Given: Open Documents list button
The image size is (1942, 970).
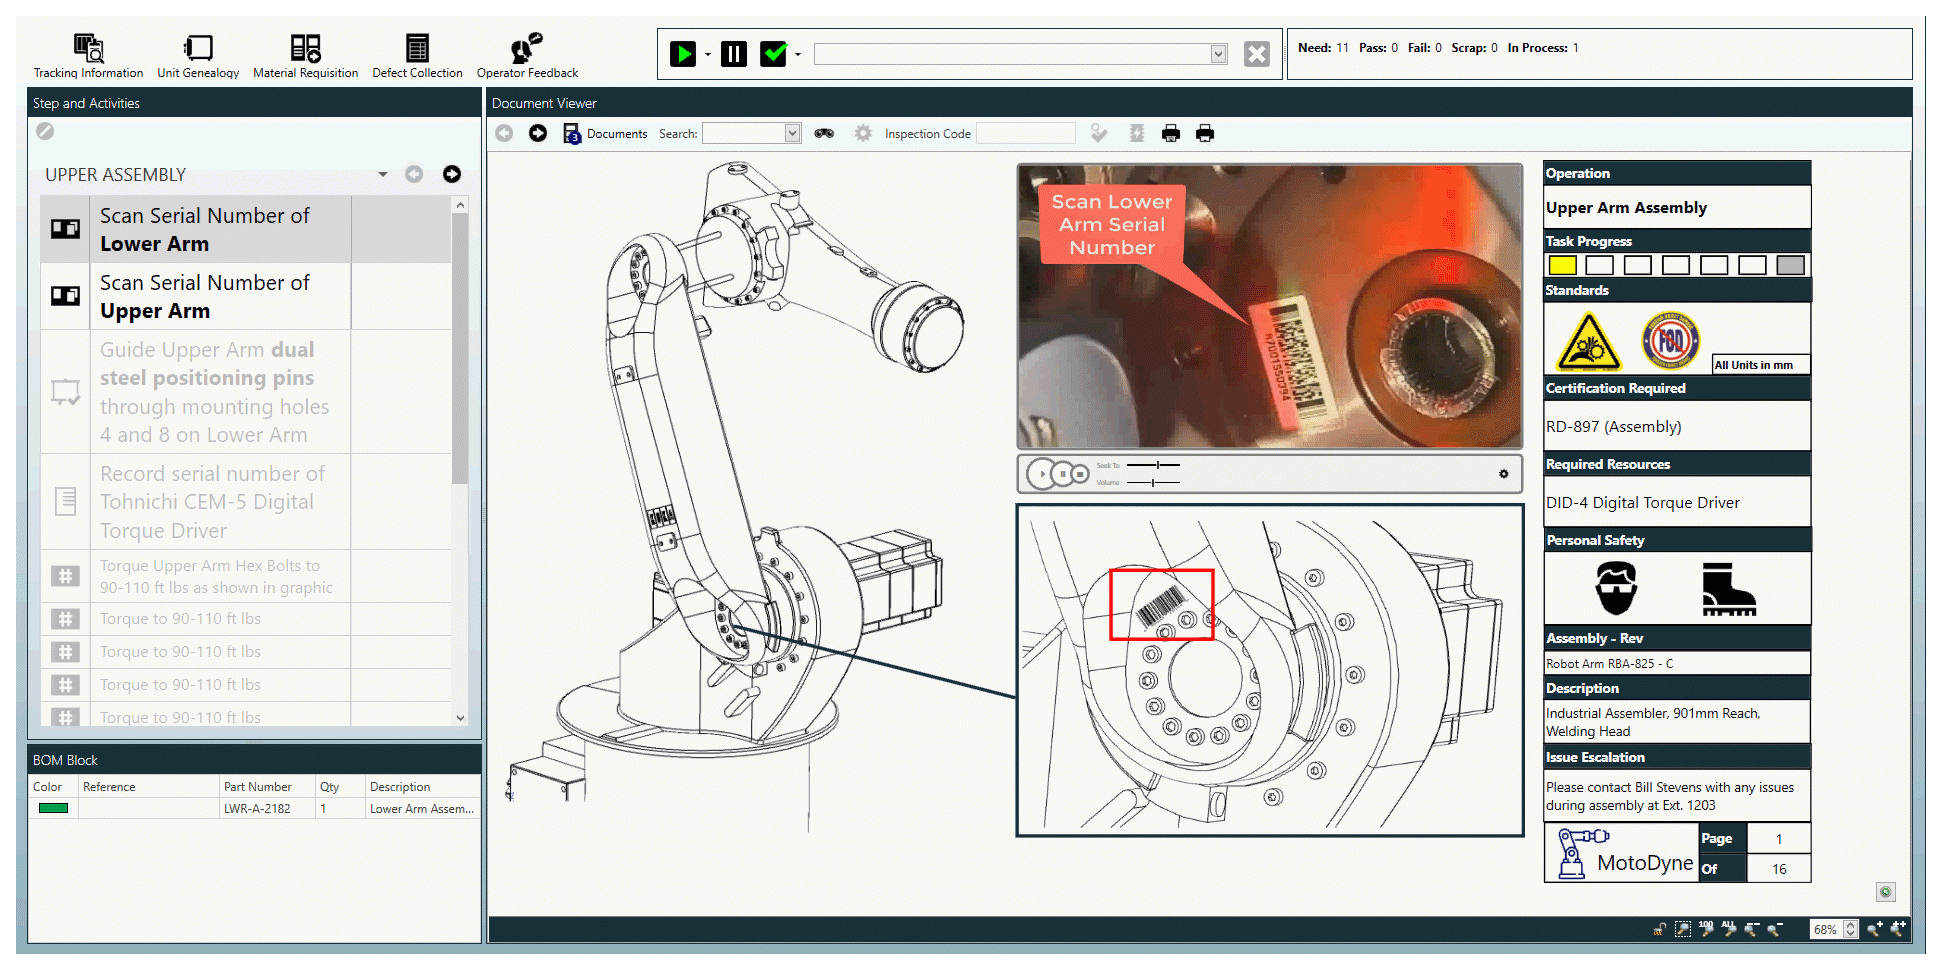Looking at the screenshot, I should [605, 133].
